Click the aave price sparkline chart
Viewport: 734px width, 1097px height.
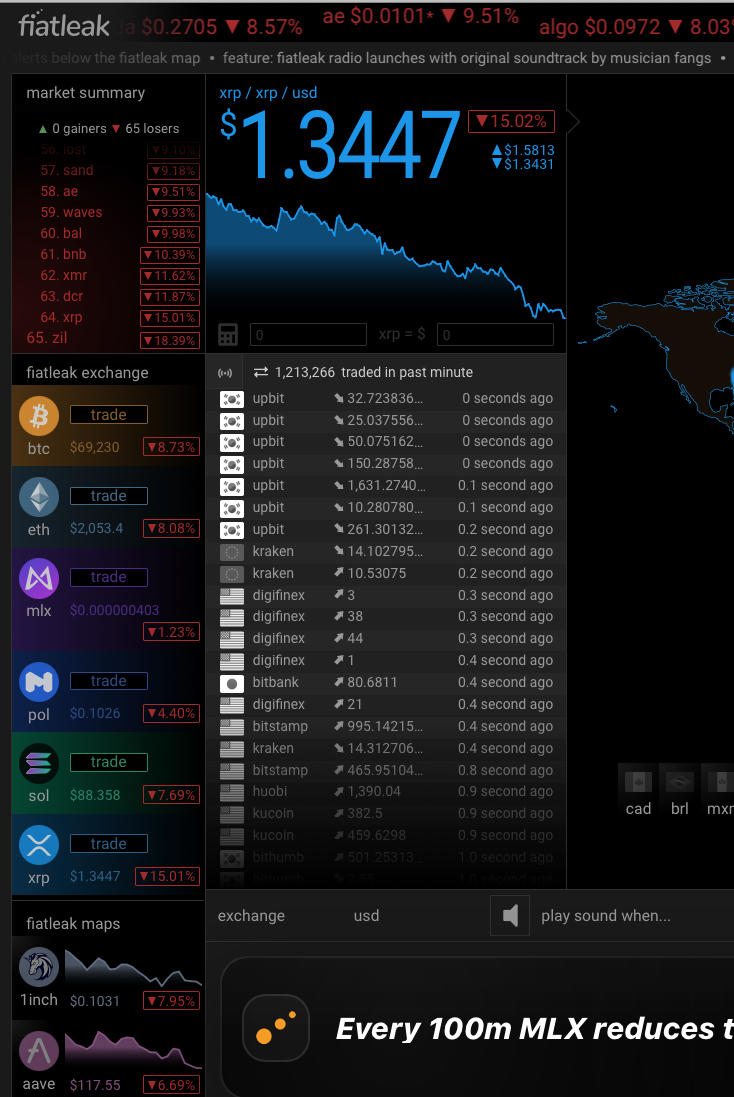pos(133,1049)
